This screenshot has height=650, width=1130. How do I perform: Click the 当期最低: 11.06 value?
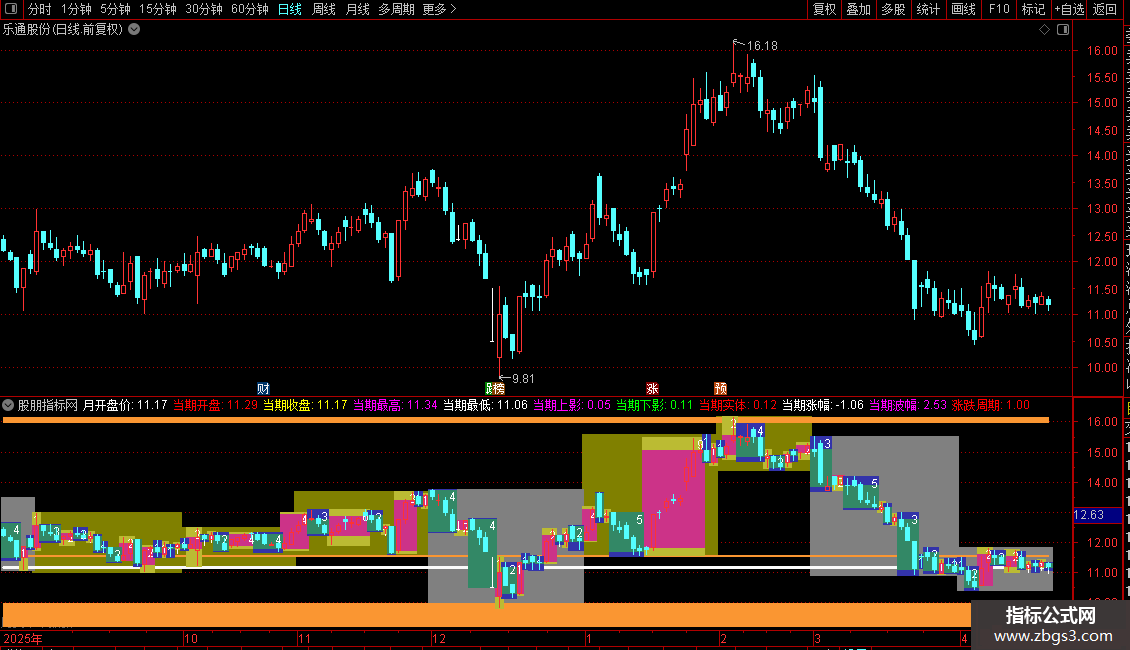pyautogui.click(x=485, y=405)
